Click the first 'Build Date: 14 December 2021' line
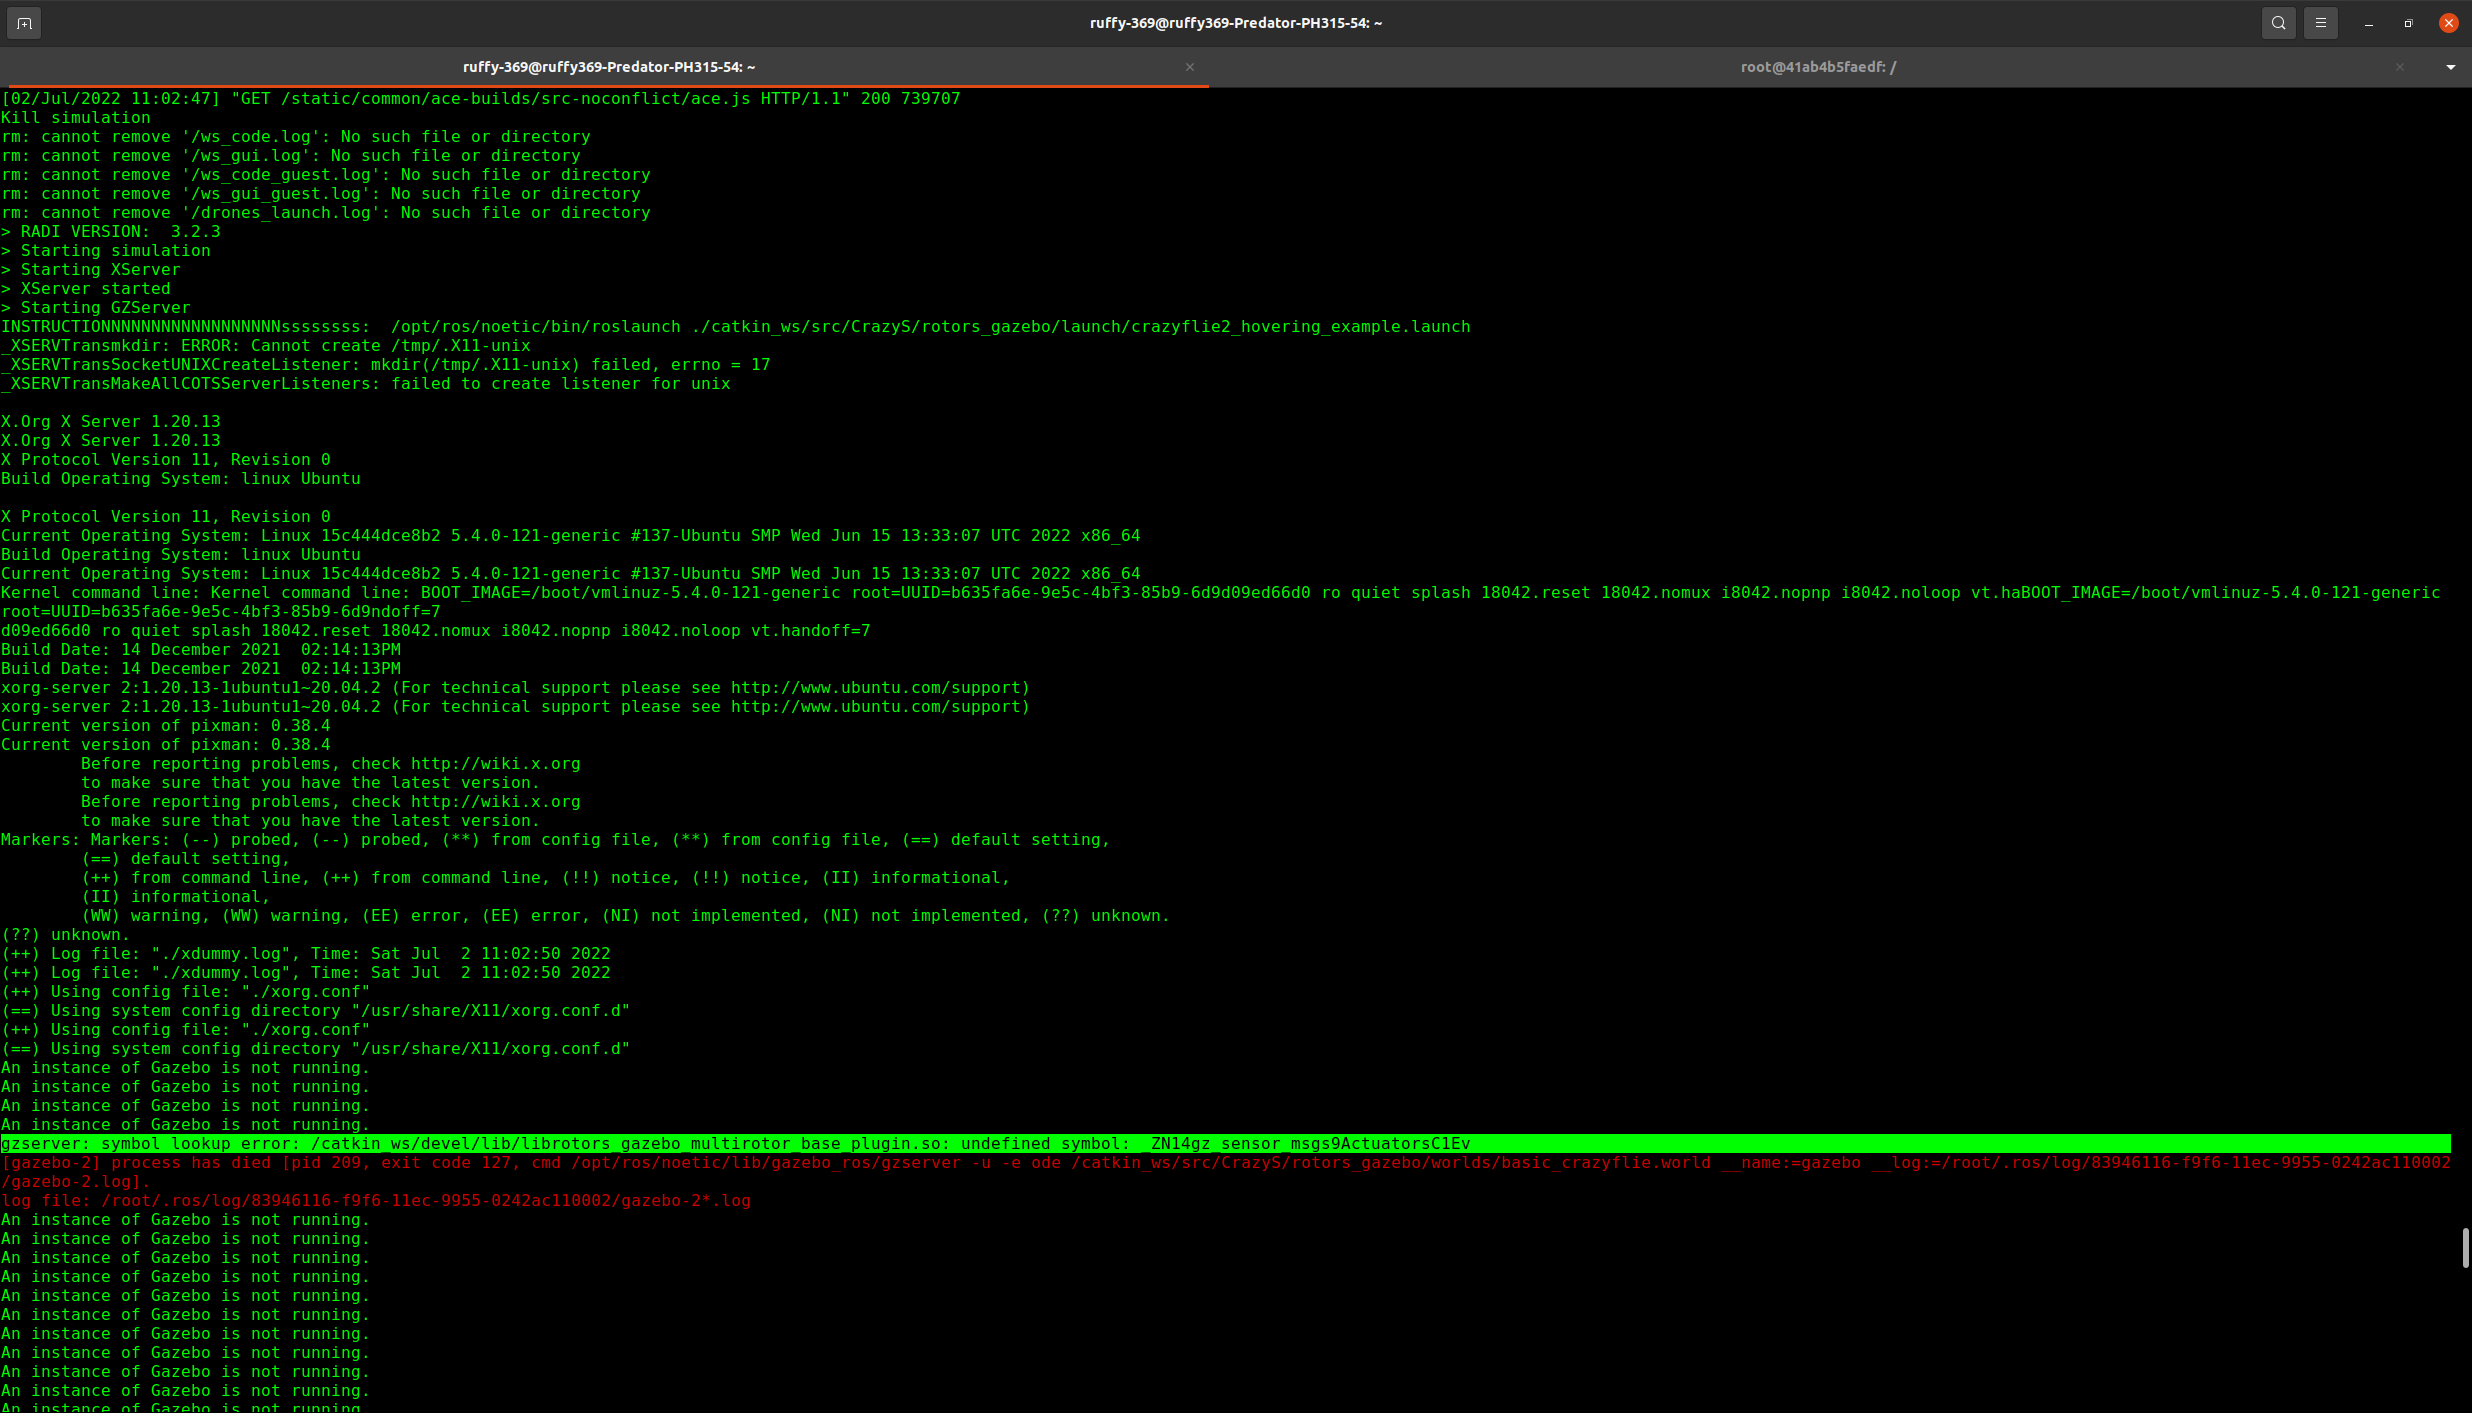 click(x=201, y=649)
